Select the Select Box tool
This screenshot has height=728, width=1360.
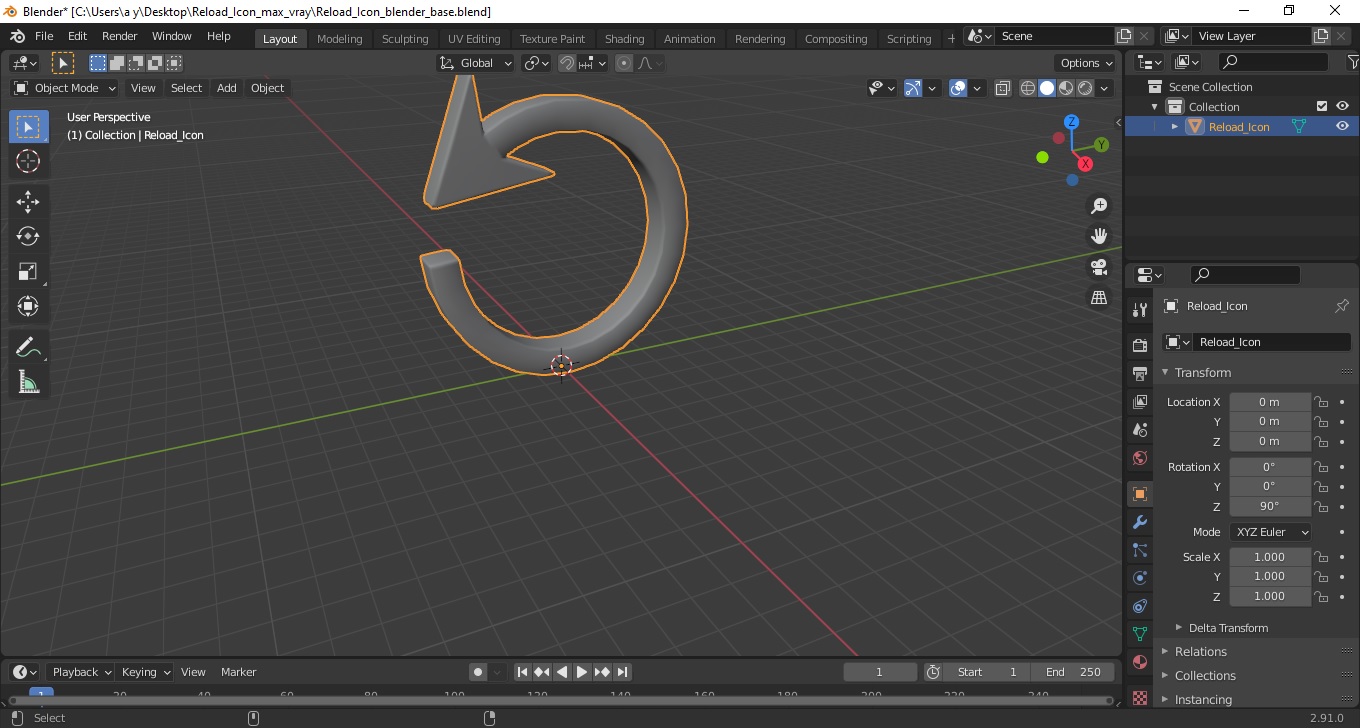click(x=28, y=127)
